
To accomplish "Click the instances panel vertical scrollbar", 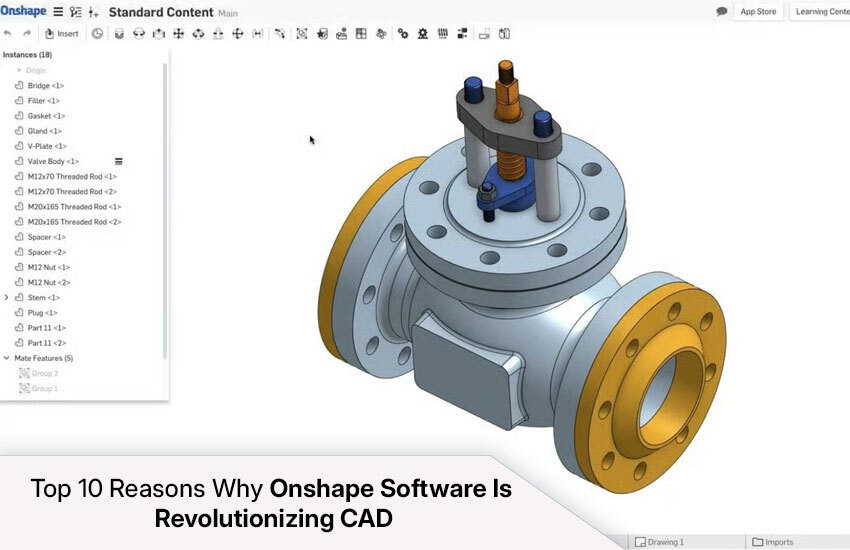I will click(x=165, y=211).
